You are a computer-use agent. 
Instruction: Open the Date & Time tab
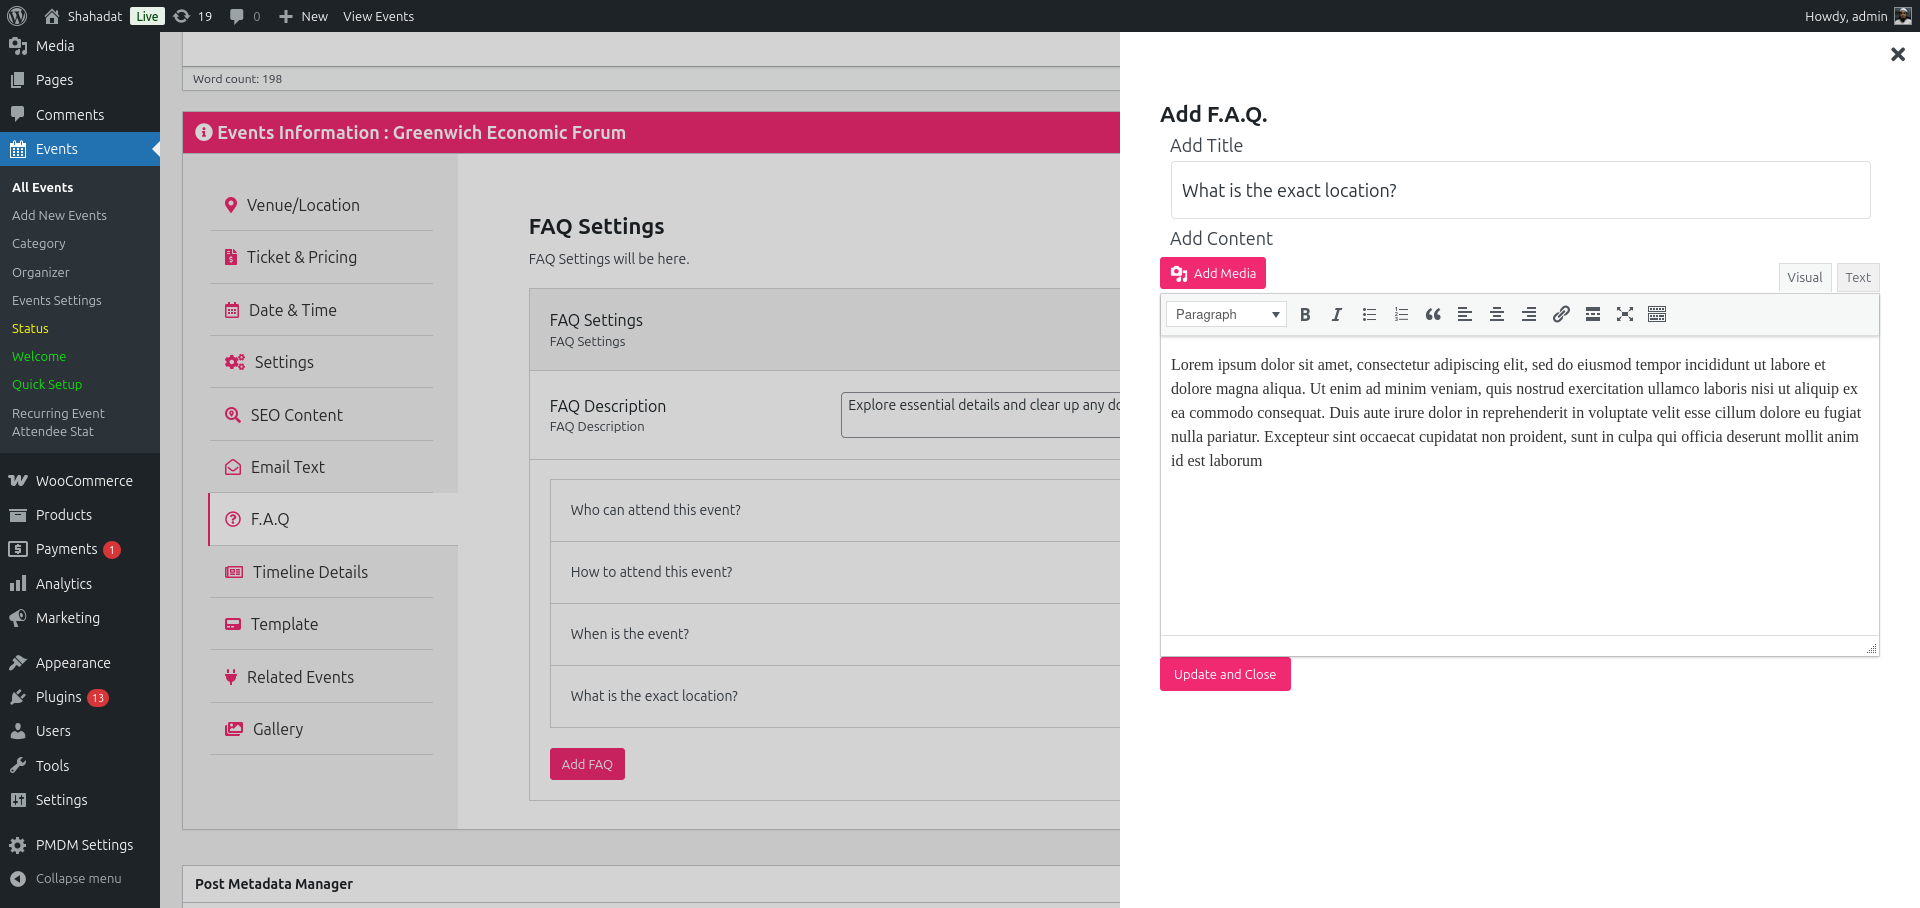coord(321,310)
